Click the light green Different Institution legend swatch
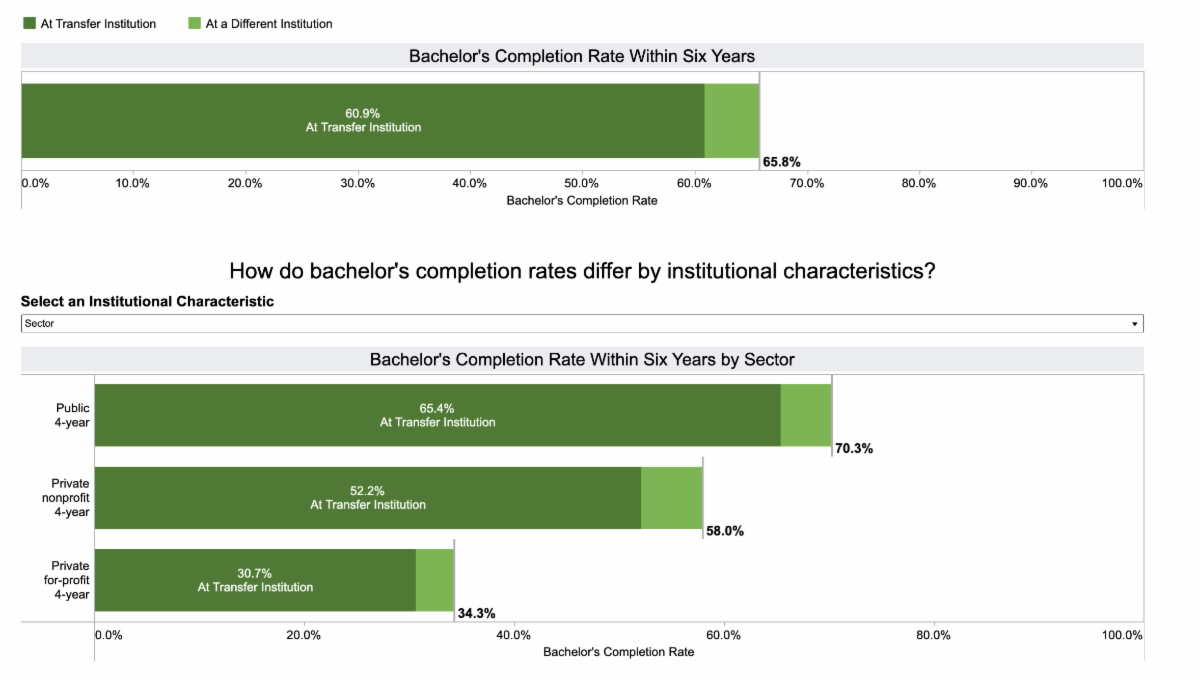The width and height of the screenshot is (1200, 681). pyautogui.click(x=195, y=23)
